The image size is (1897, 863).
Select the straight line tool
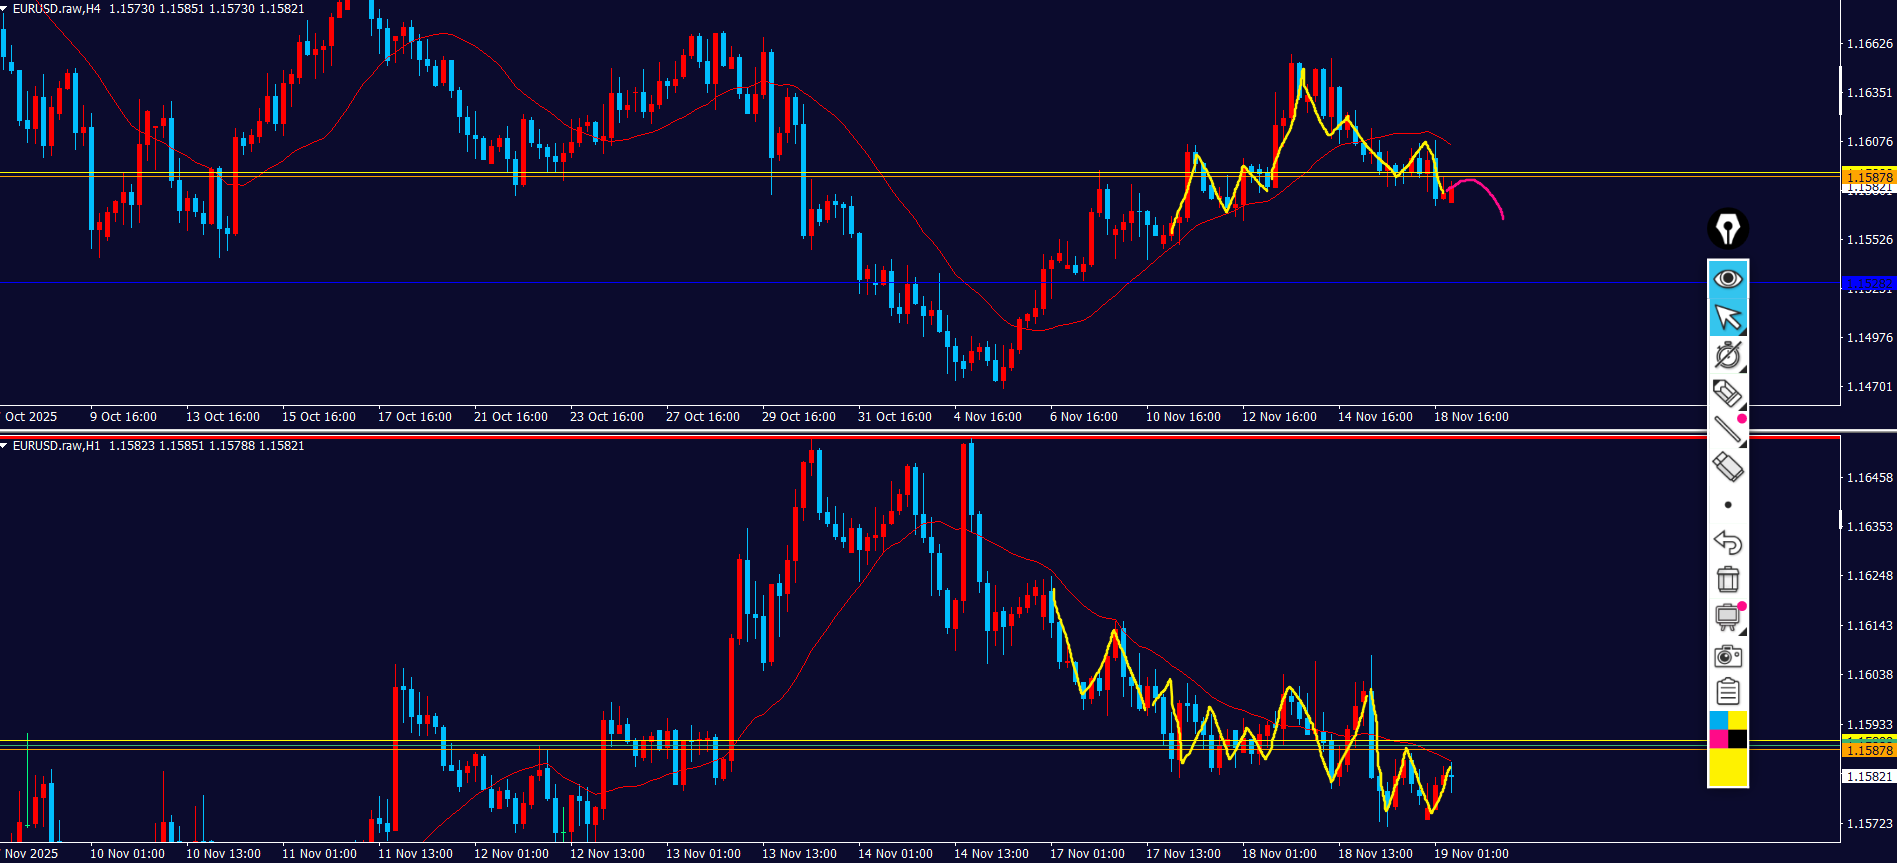[1727, 430]
